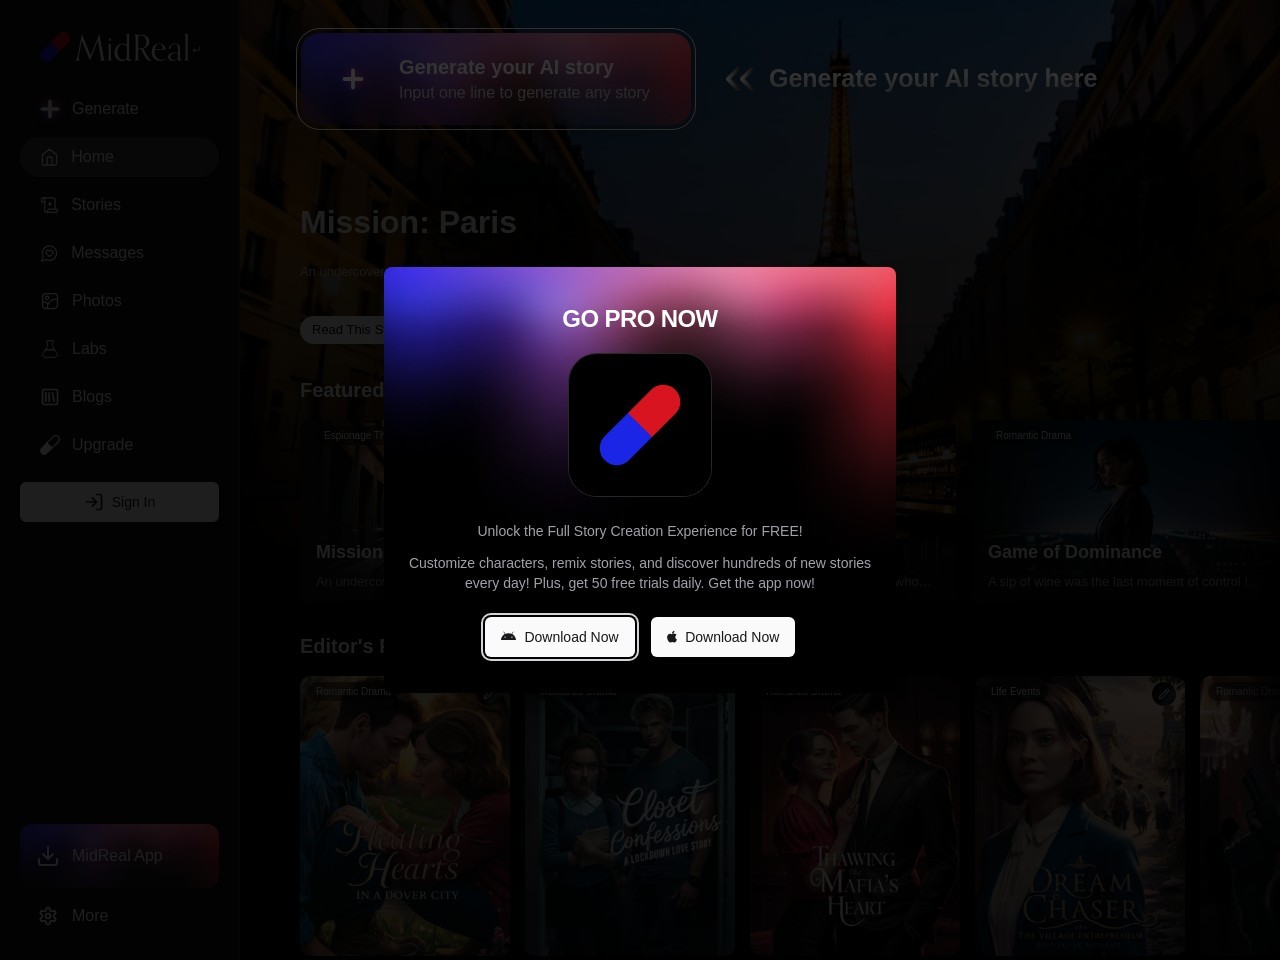Click the Upgrade pill icon
The width and height of the screenshot is (1280, 960).
click(50, 445)
